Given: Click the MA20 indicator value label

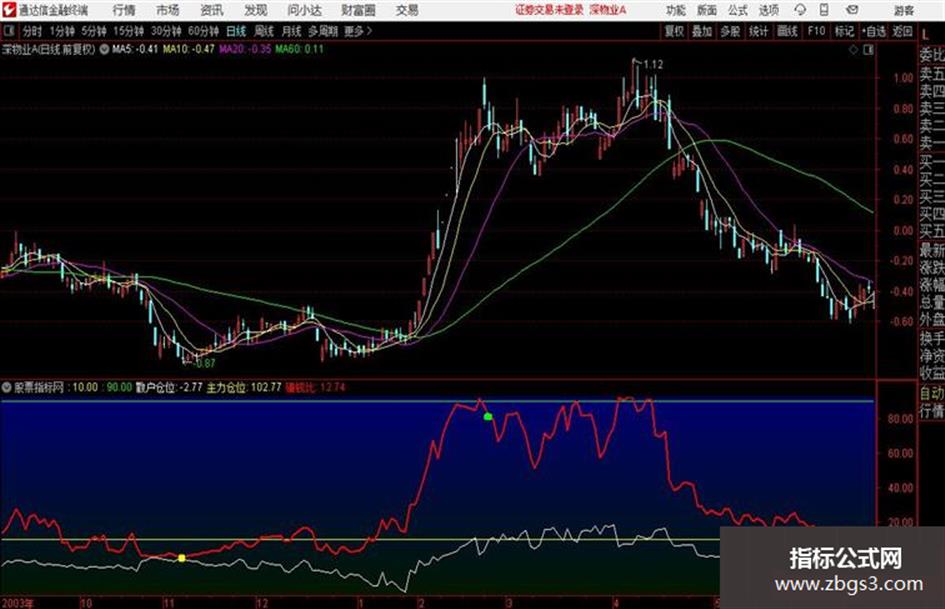Looking at the screenshot, I should pyautogui.click(x=245, y=49).
